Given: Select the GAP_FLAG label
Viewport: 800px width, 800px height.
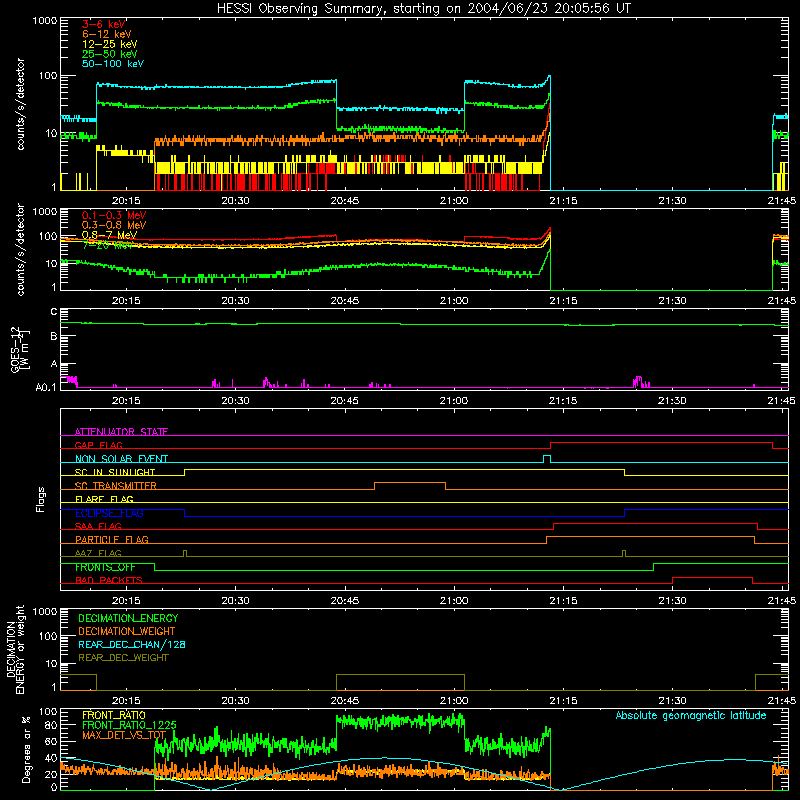Looking at the screenshot, I should pos(98,445).
